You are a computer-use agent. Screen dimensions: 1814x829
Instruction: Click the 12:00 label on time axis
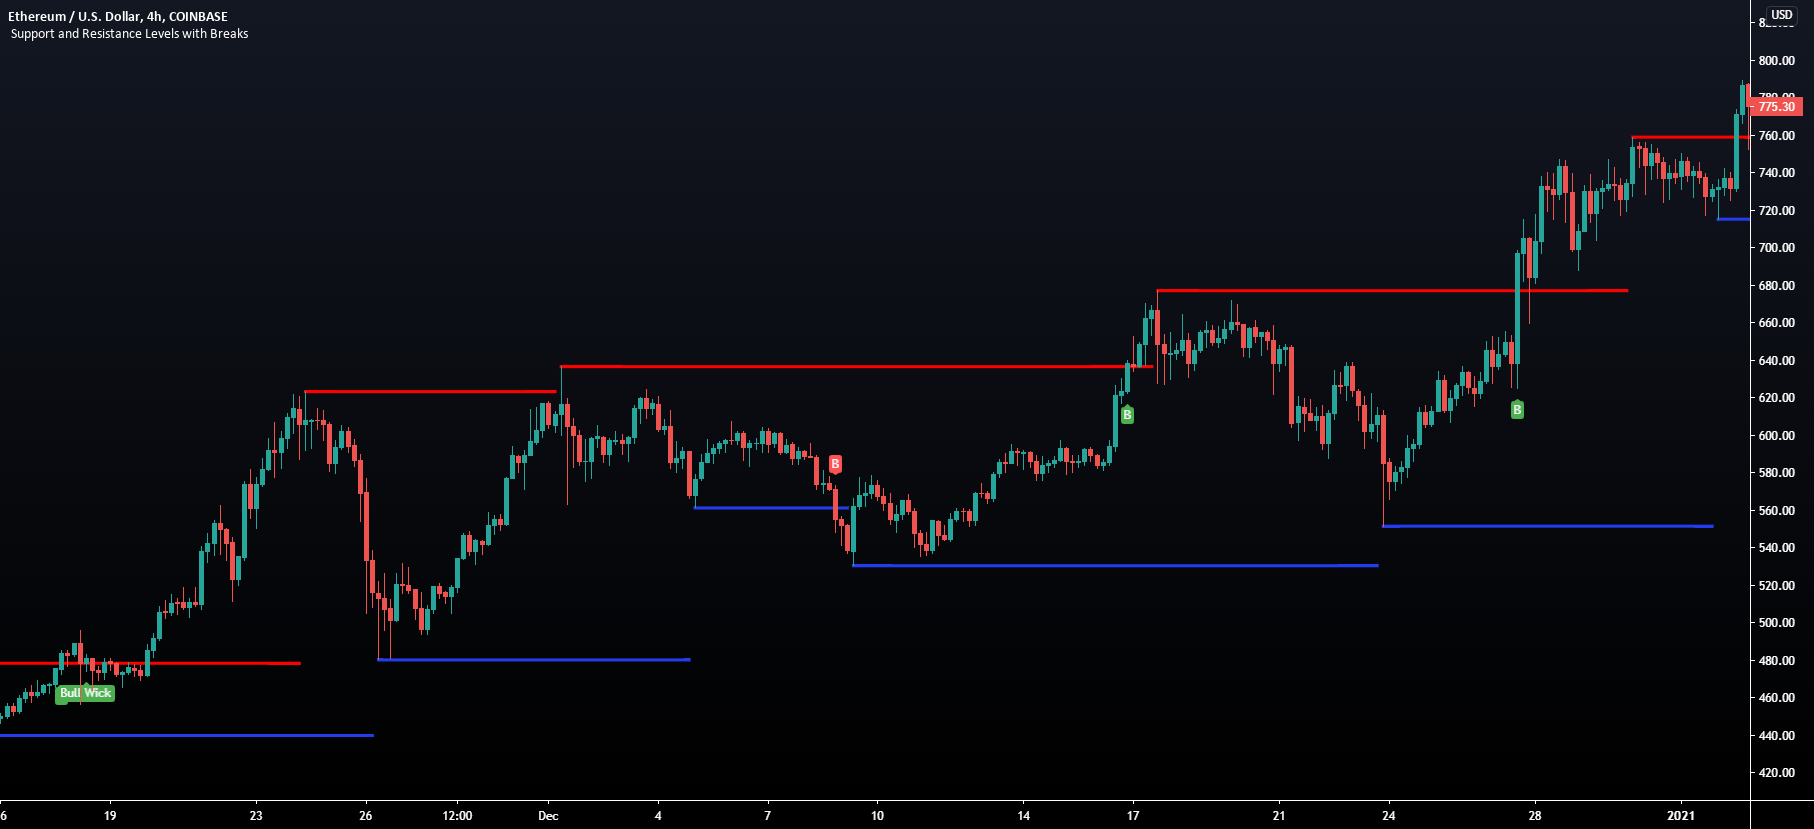(x=457, y=816)
